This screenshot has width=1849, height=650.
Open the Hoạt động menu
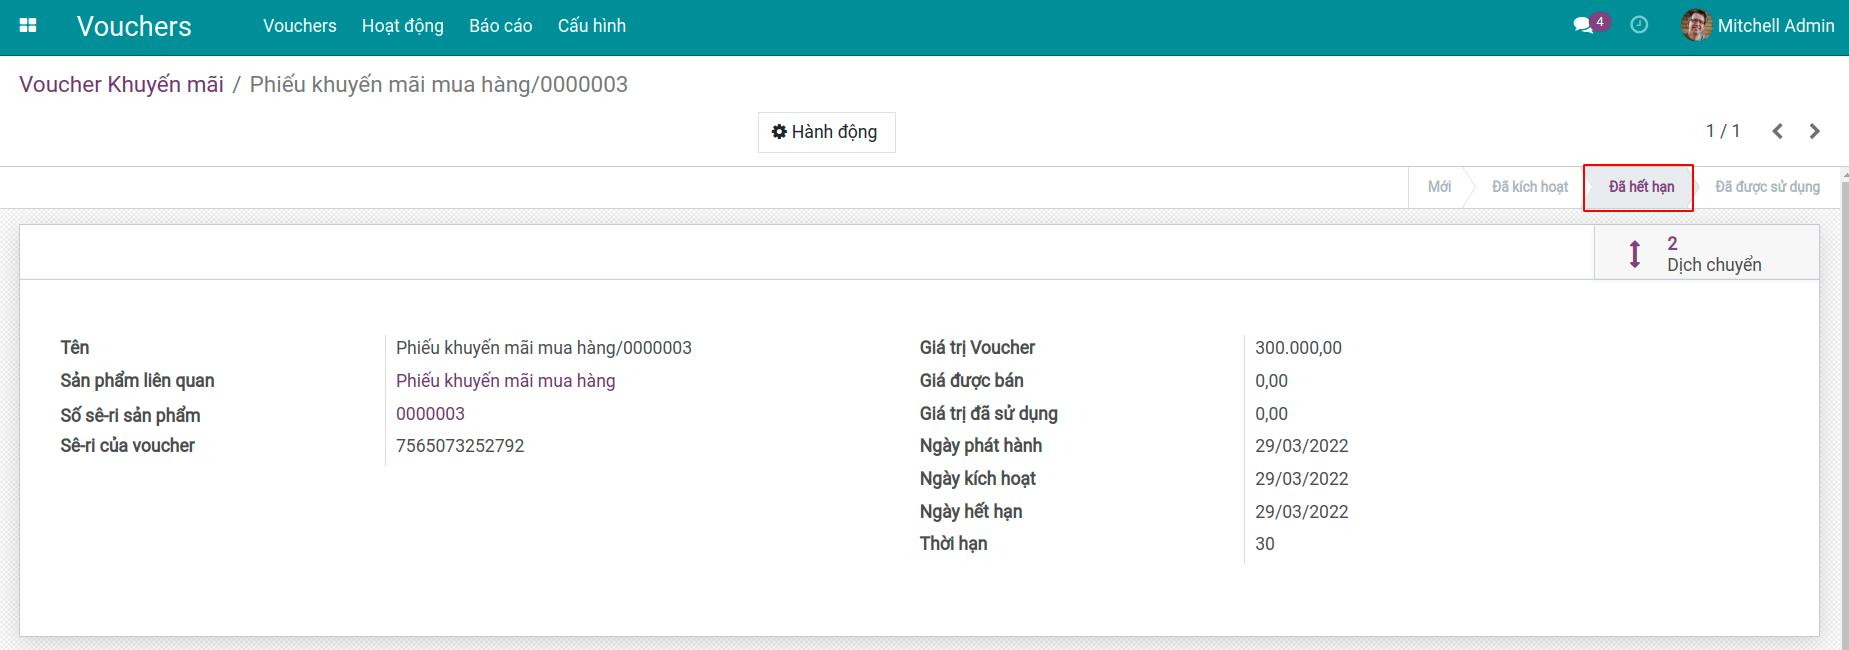point(403,26)
